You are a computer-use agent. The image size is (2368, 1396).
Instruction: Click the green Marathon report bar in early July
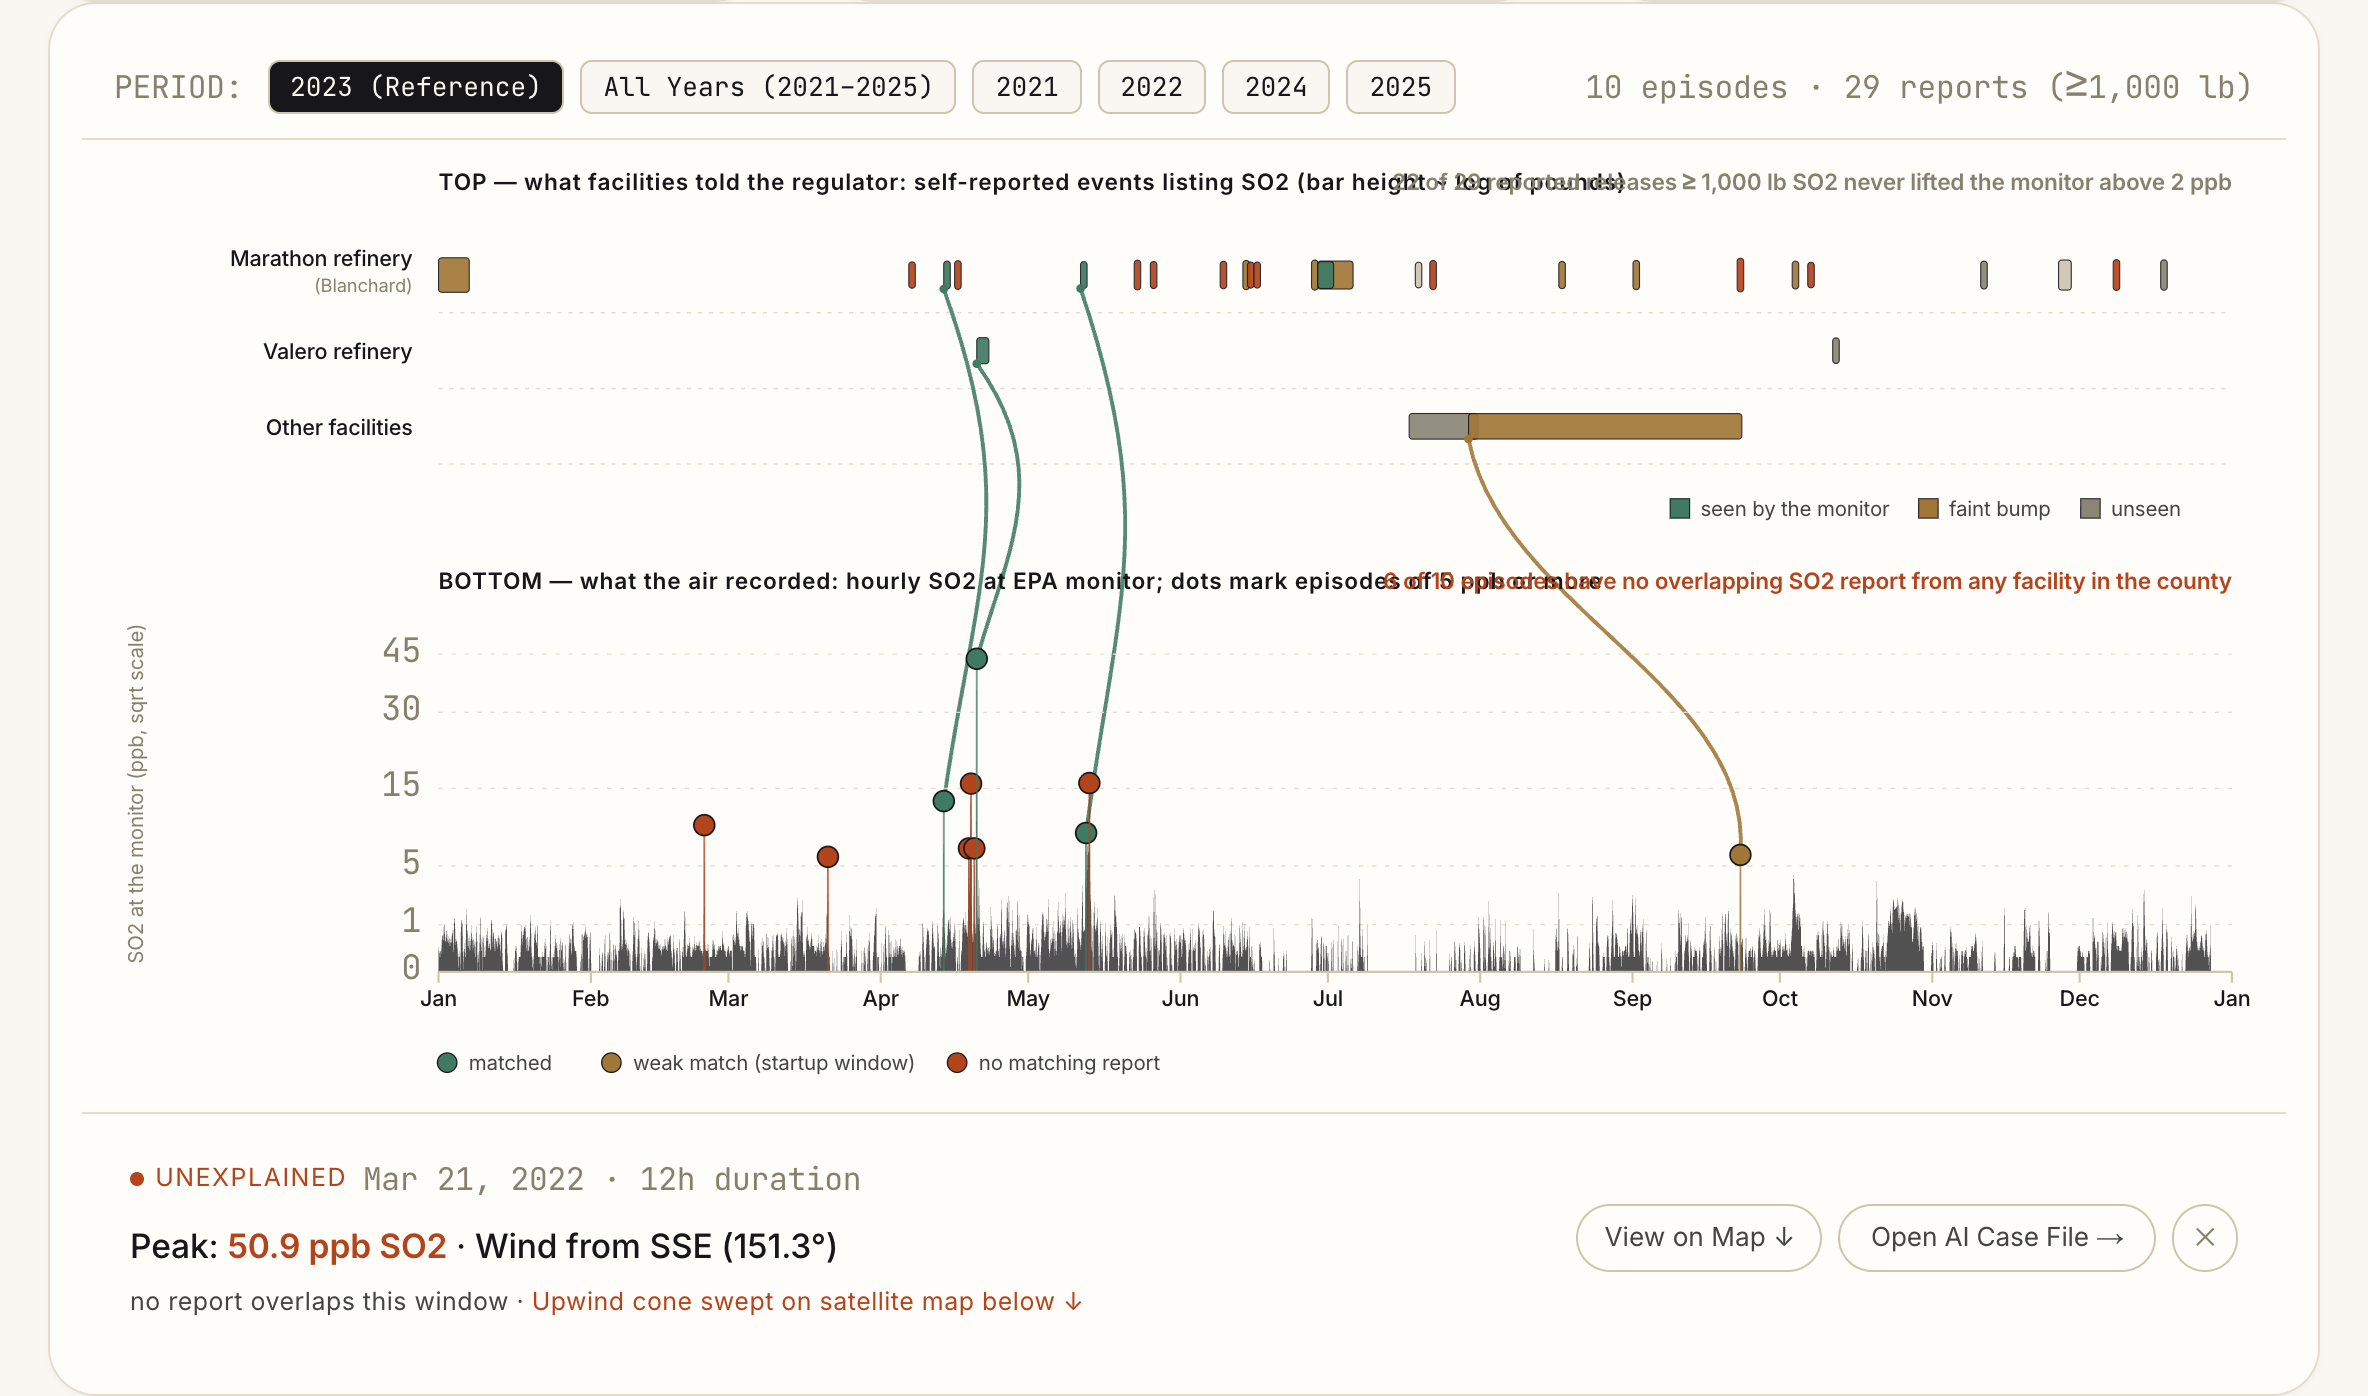(x=1325, y=275)
